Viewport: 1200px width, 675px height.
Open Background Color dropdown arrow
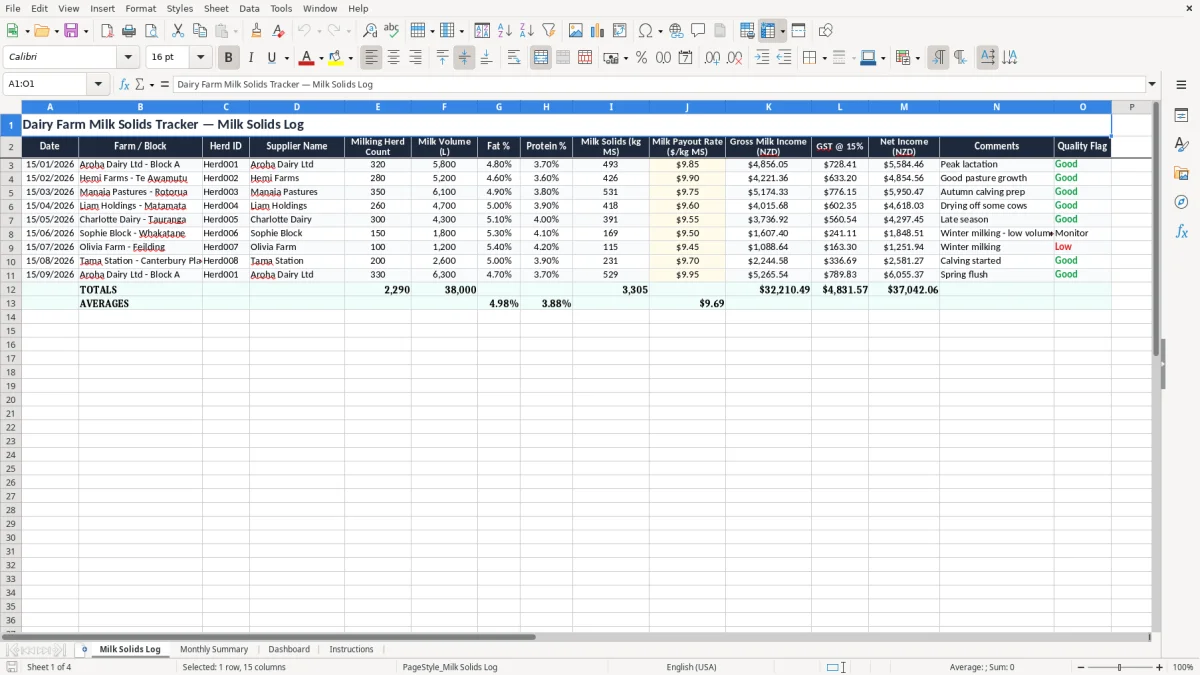(x=350, y=58)
